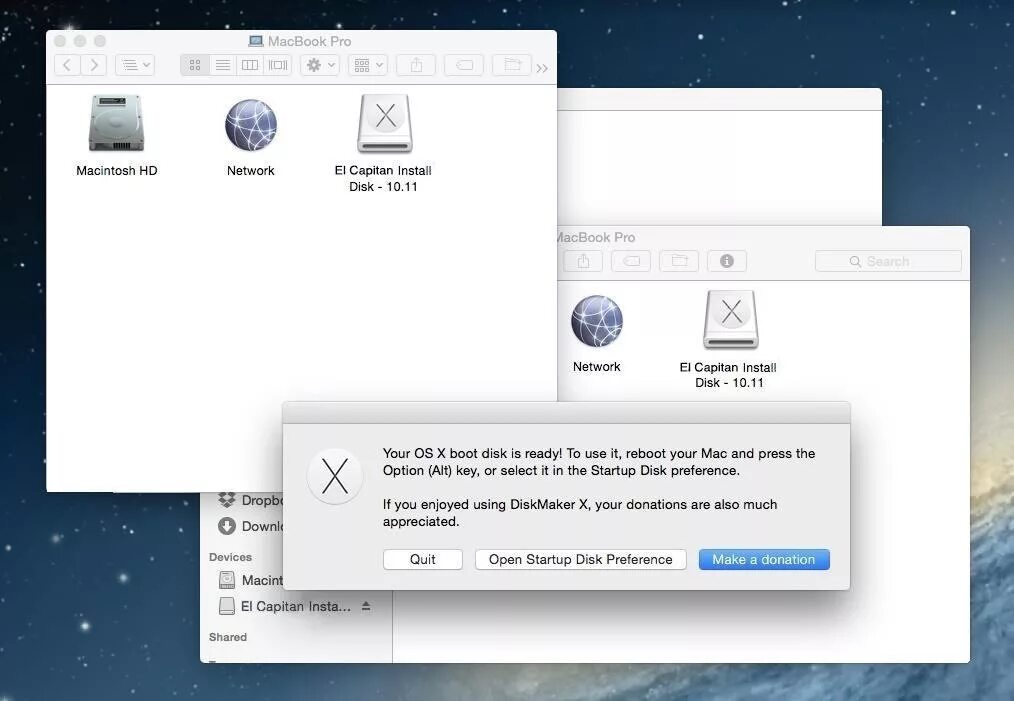Switch to Cover Flow view in front window
1014x701 pixels.
pos(278,65)
